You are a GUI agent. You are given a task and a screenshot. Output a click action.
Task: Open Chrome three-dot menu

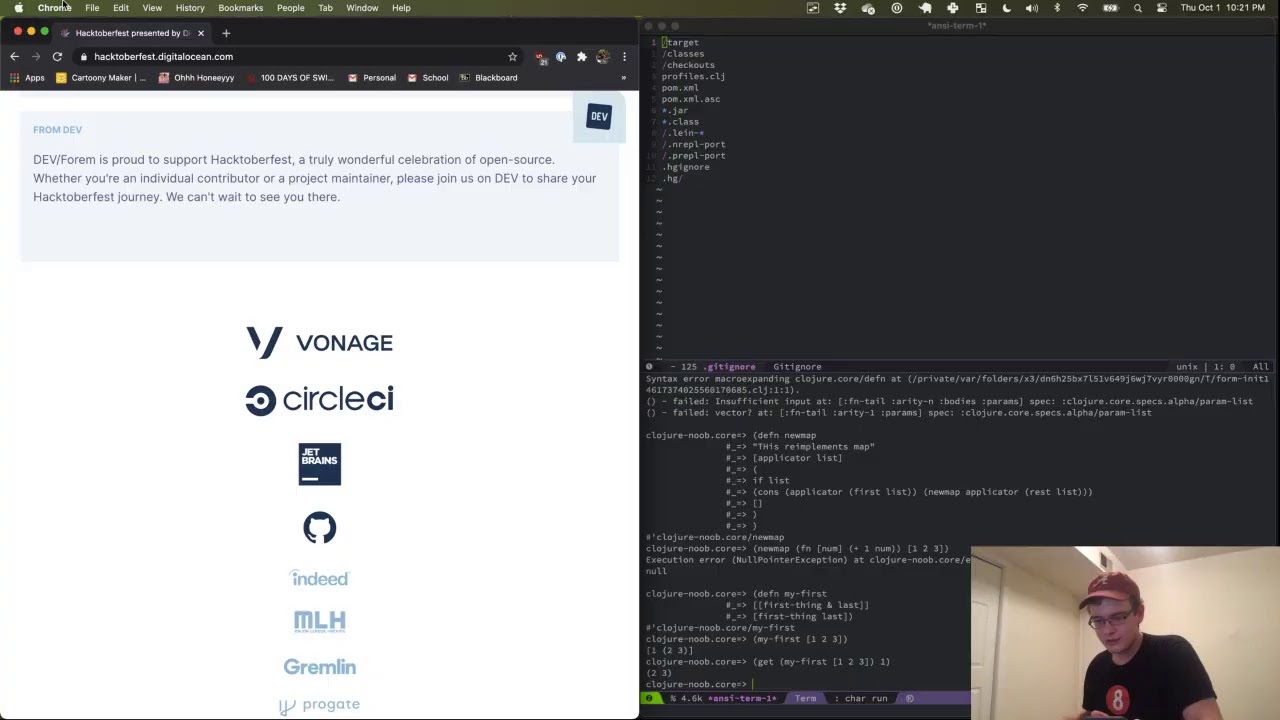[x=624, y=57]
